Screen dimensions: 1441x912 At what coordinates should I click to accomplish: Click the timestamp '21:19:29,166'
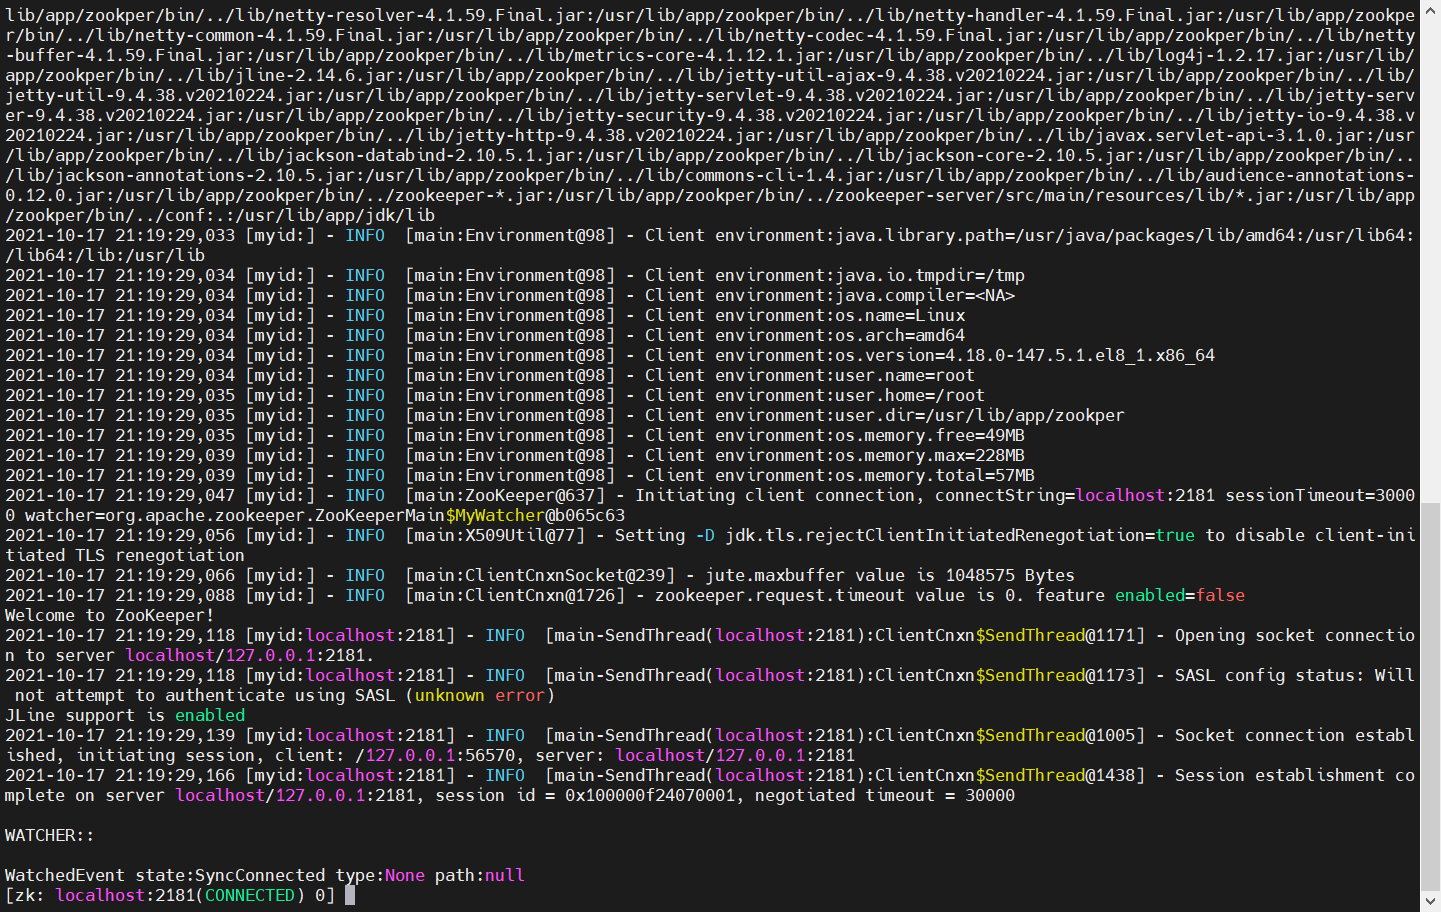coord(175,775)
